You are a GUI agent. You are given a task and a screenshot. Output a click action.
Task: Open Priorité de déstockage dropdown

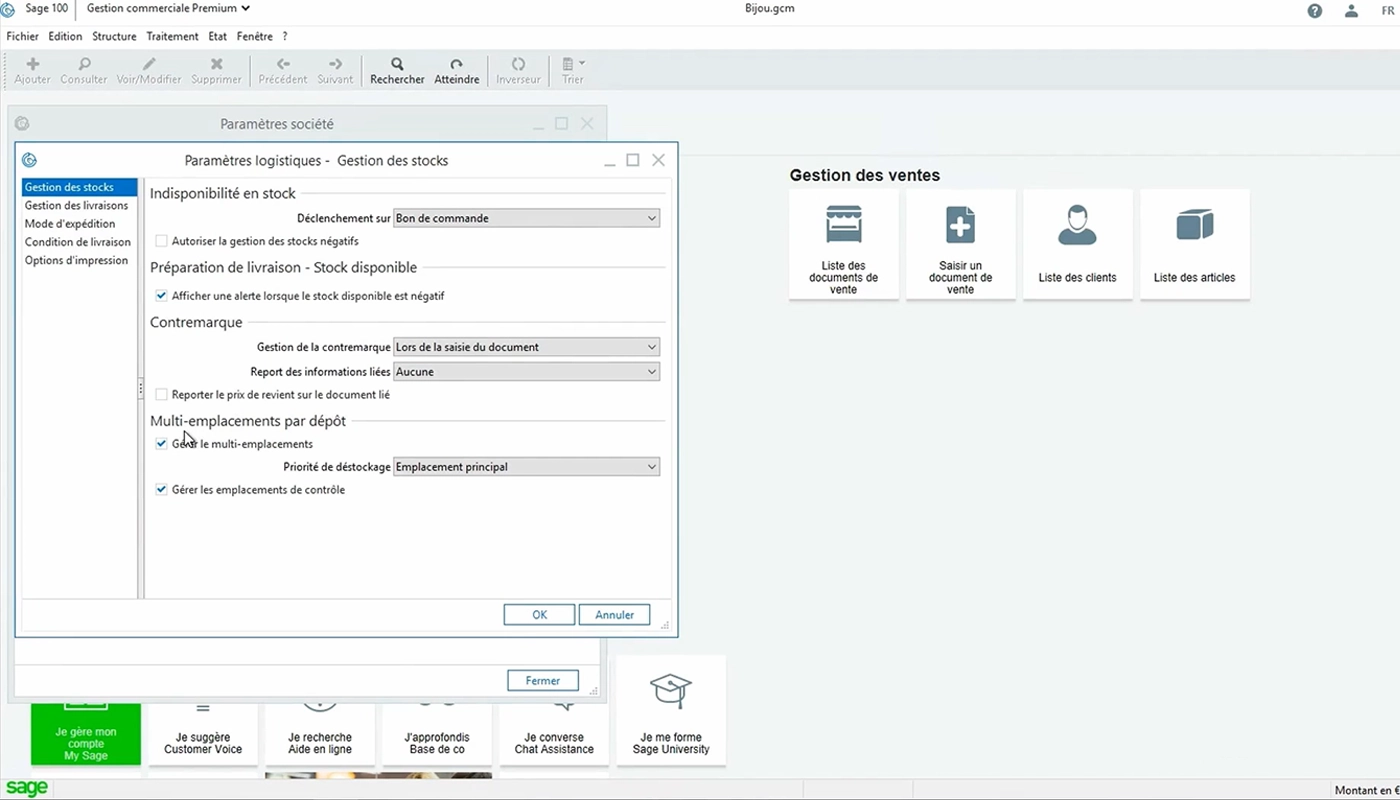click(x=527, y=467)
